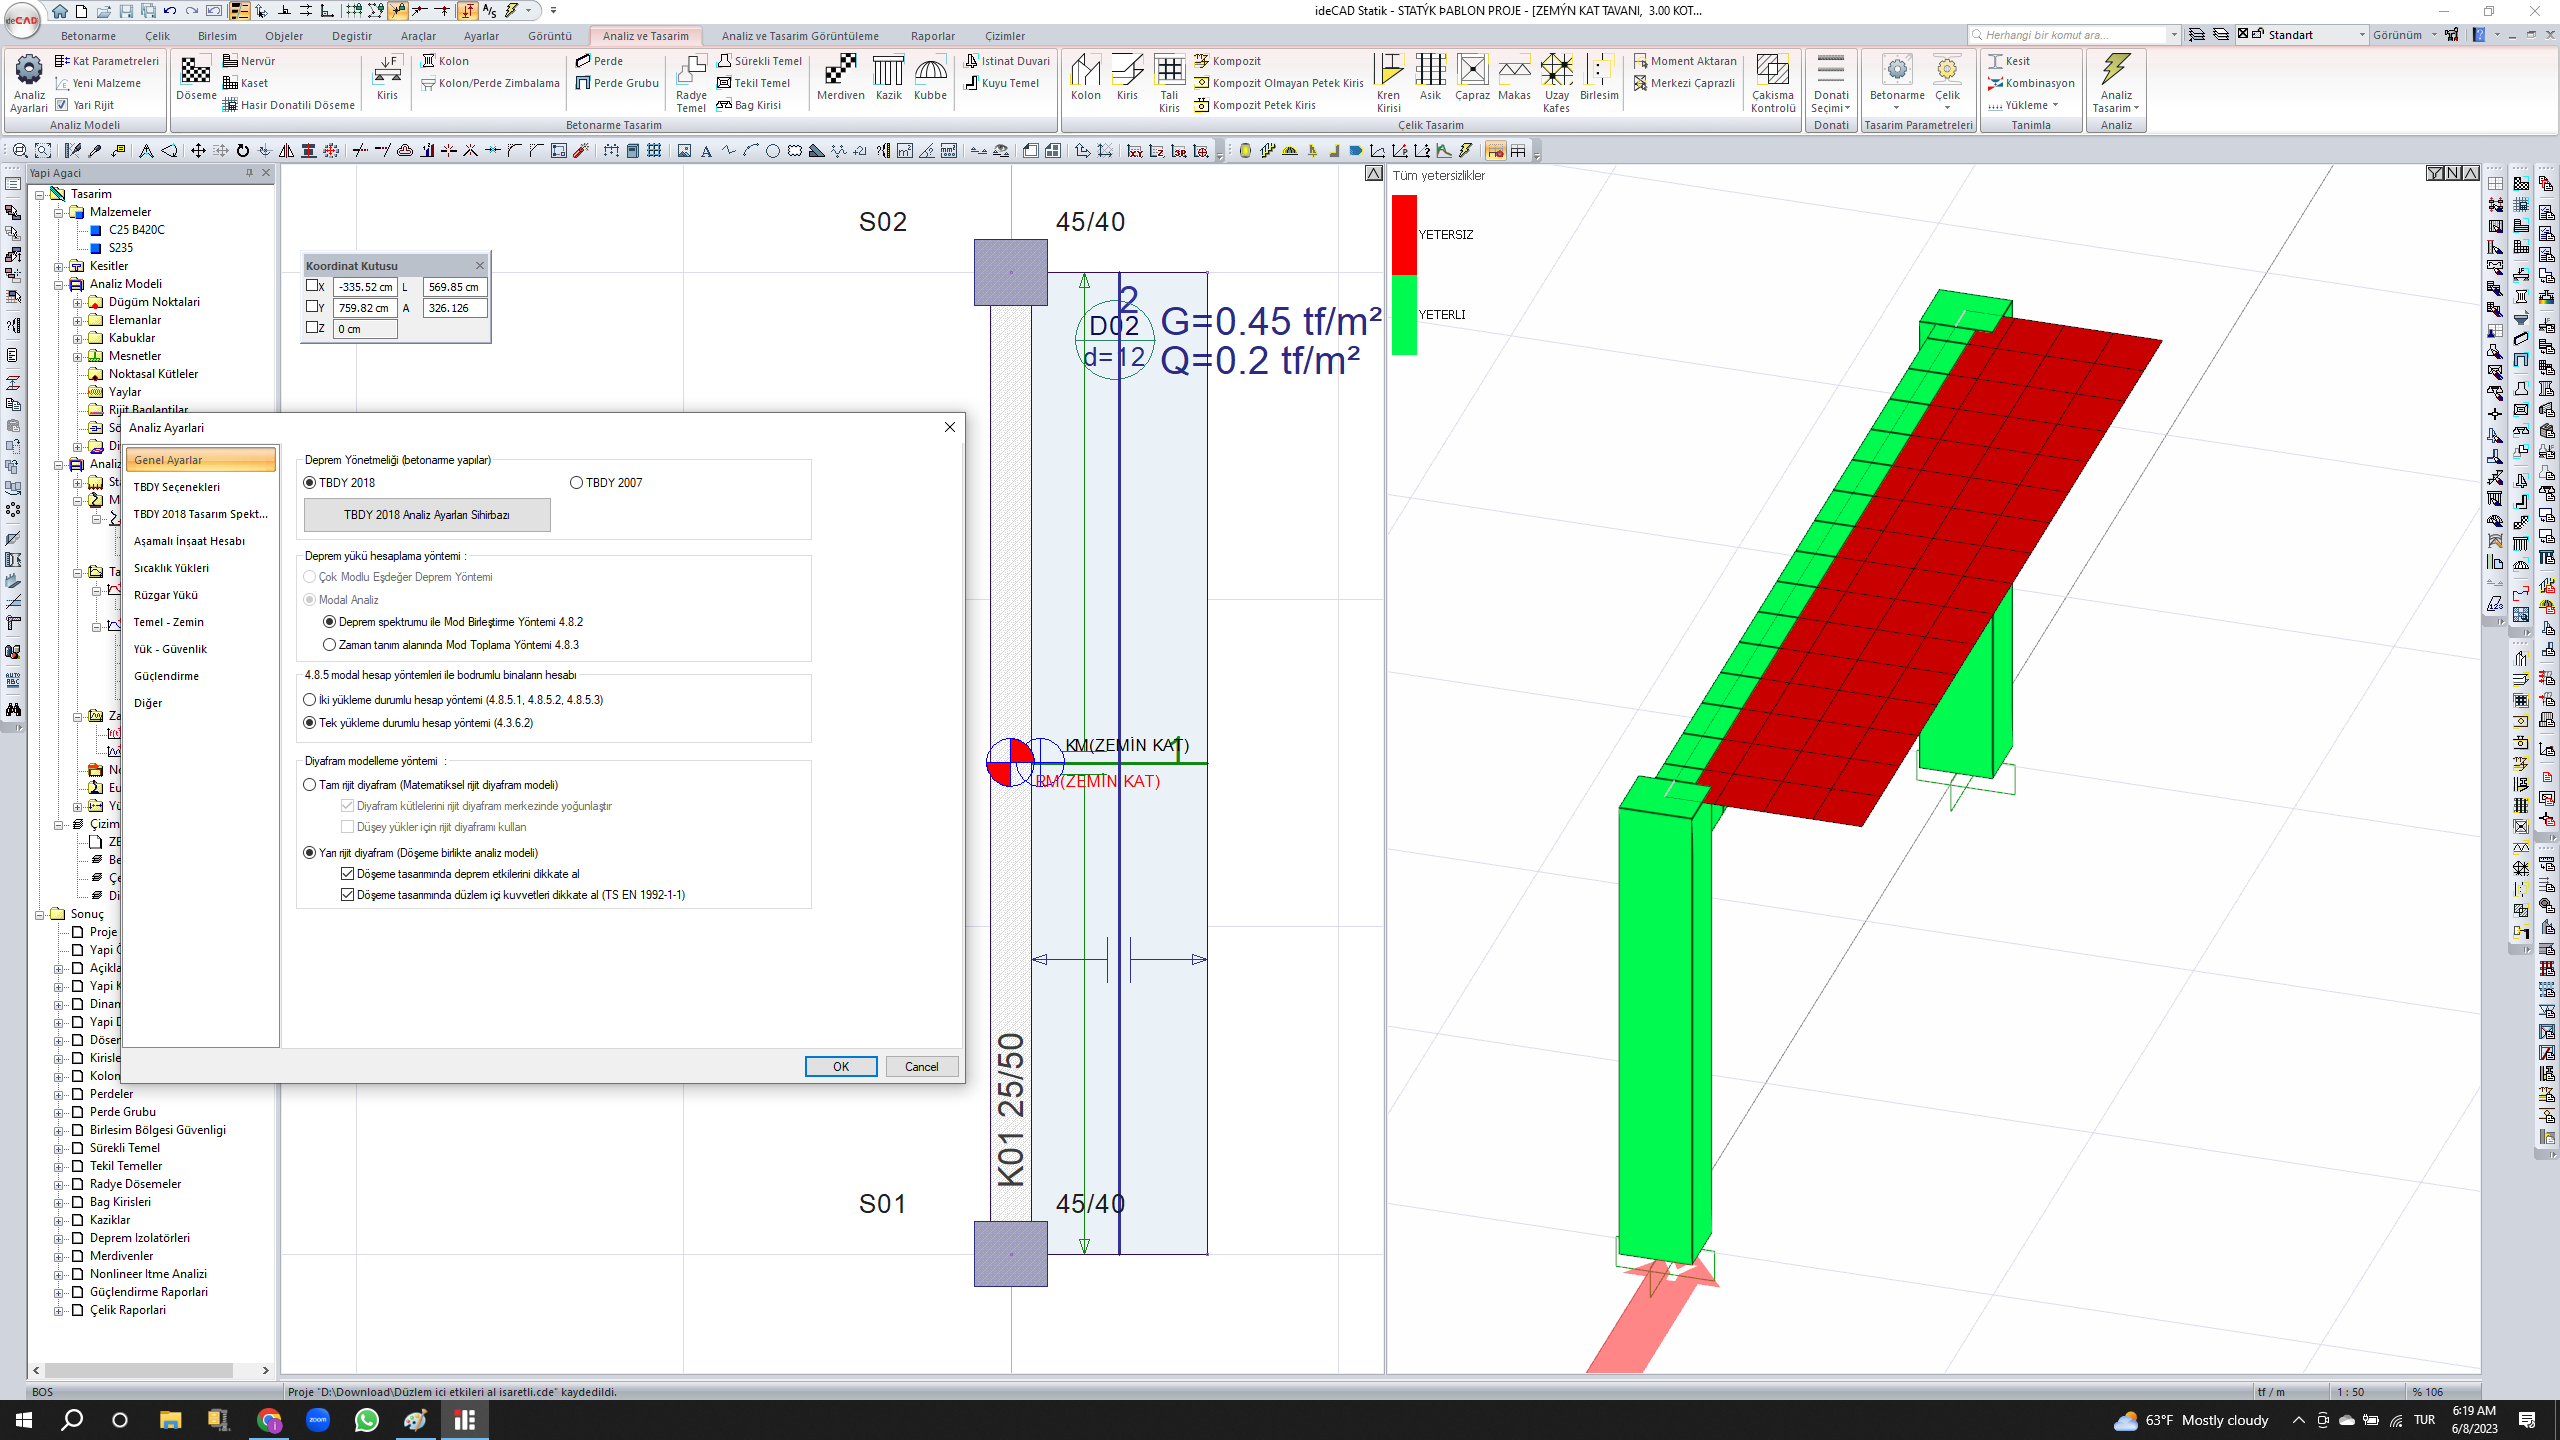This screenshot has height=1440, width=2560.
Task: Click Kombinasyon in Tanimla group
Action: click(x=2031, y=83)
